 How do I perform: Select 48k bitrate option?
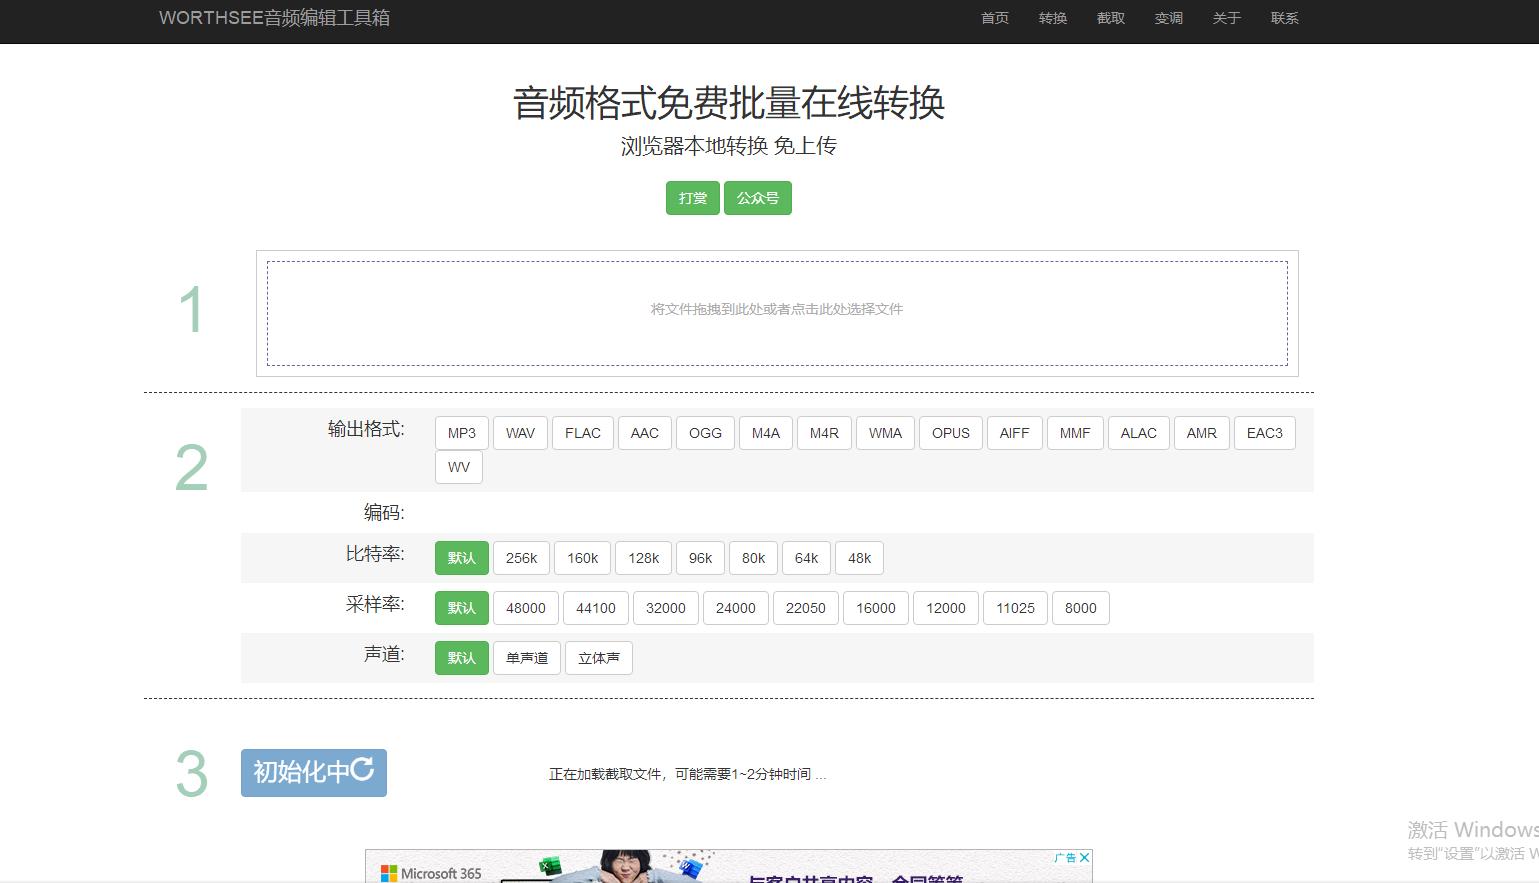point(859,558)
